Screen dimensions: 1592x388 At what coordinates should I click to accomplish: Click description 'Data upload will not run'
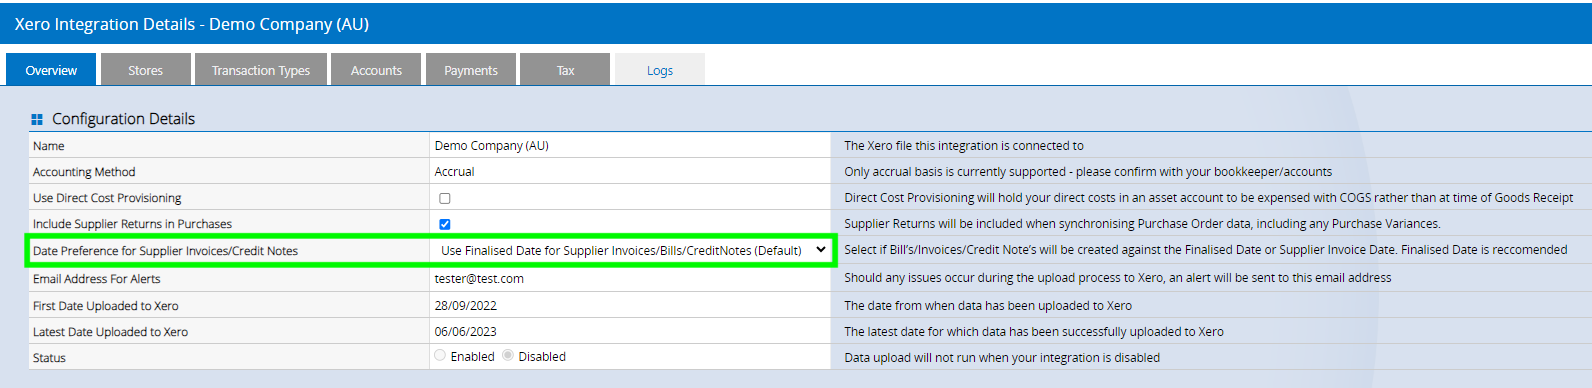1002,358
